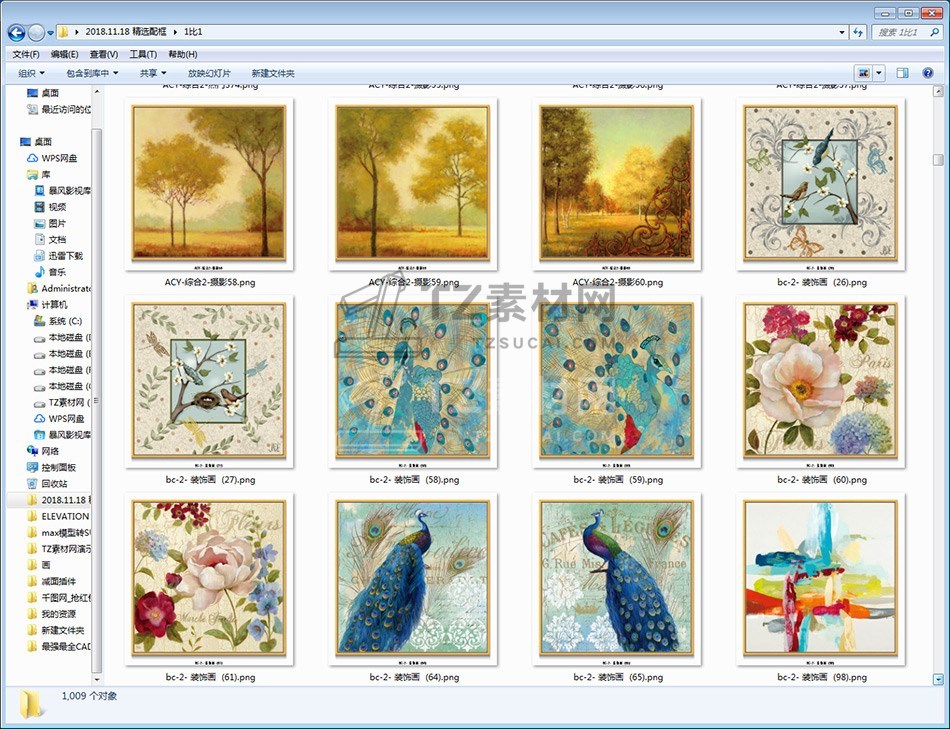Click the 放映幻灯片 button
Viewport: 950px width, 729px height.
[x=209, y=73]
